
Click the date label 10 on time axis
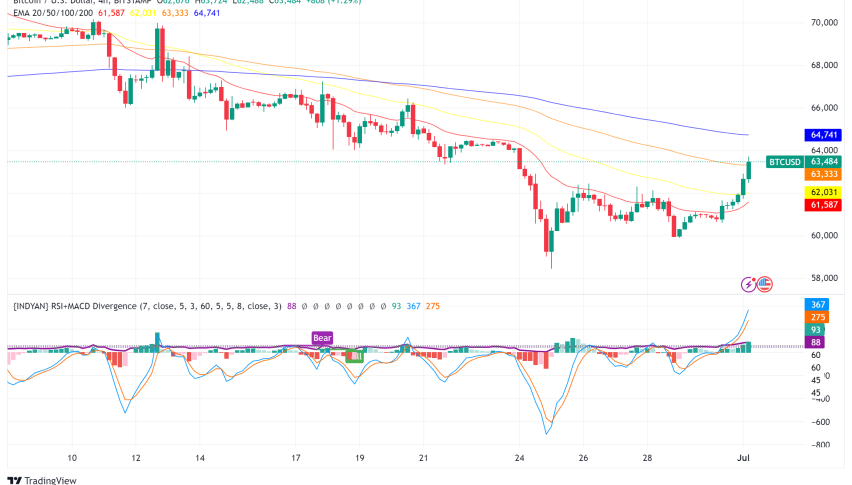click(72, 458)
